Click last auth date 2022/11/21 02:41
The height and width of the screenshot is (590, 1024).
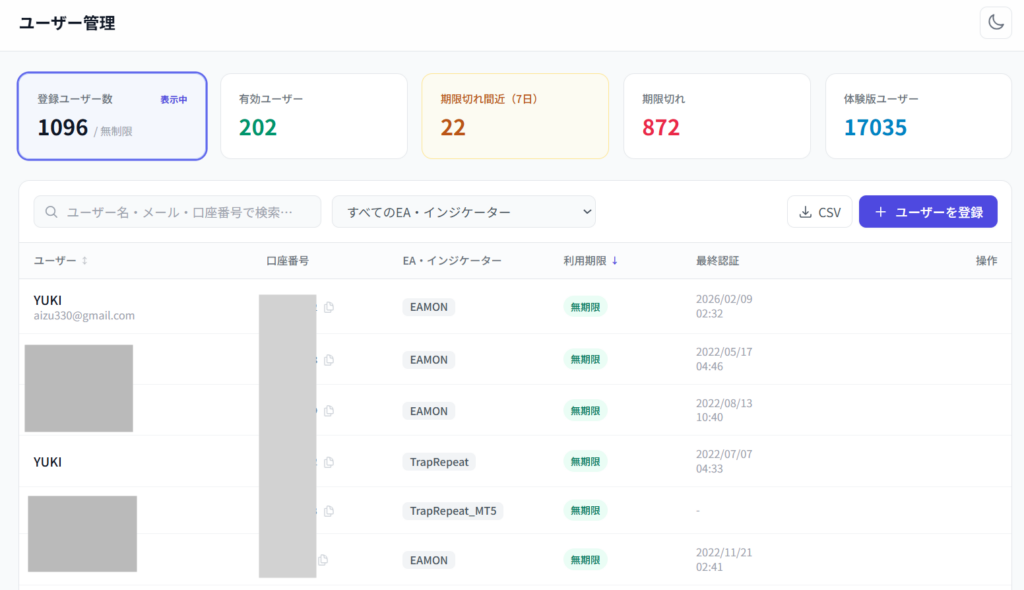coord(724,560)
